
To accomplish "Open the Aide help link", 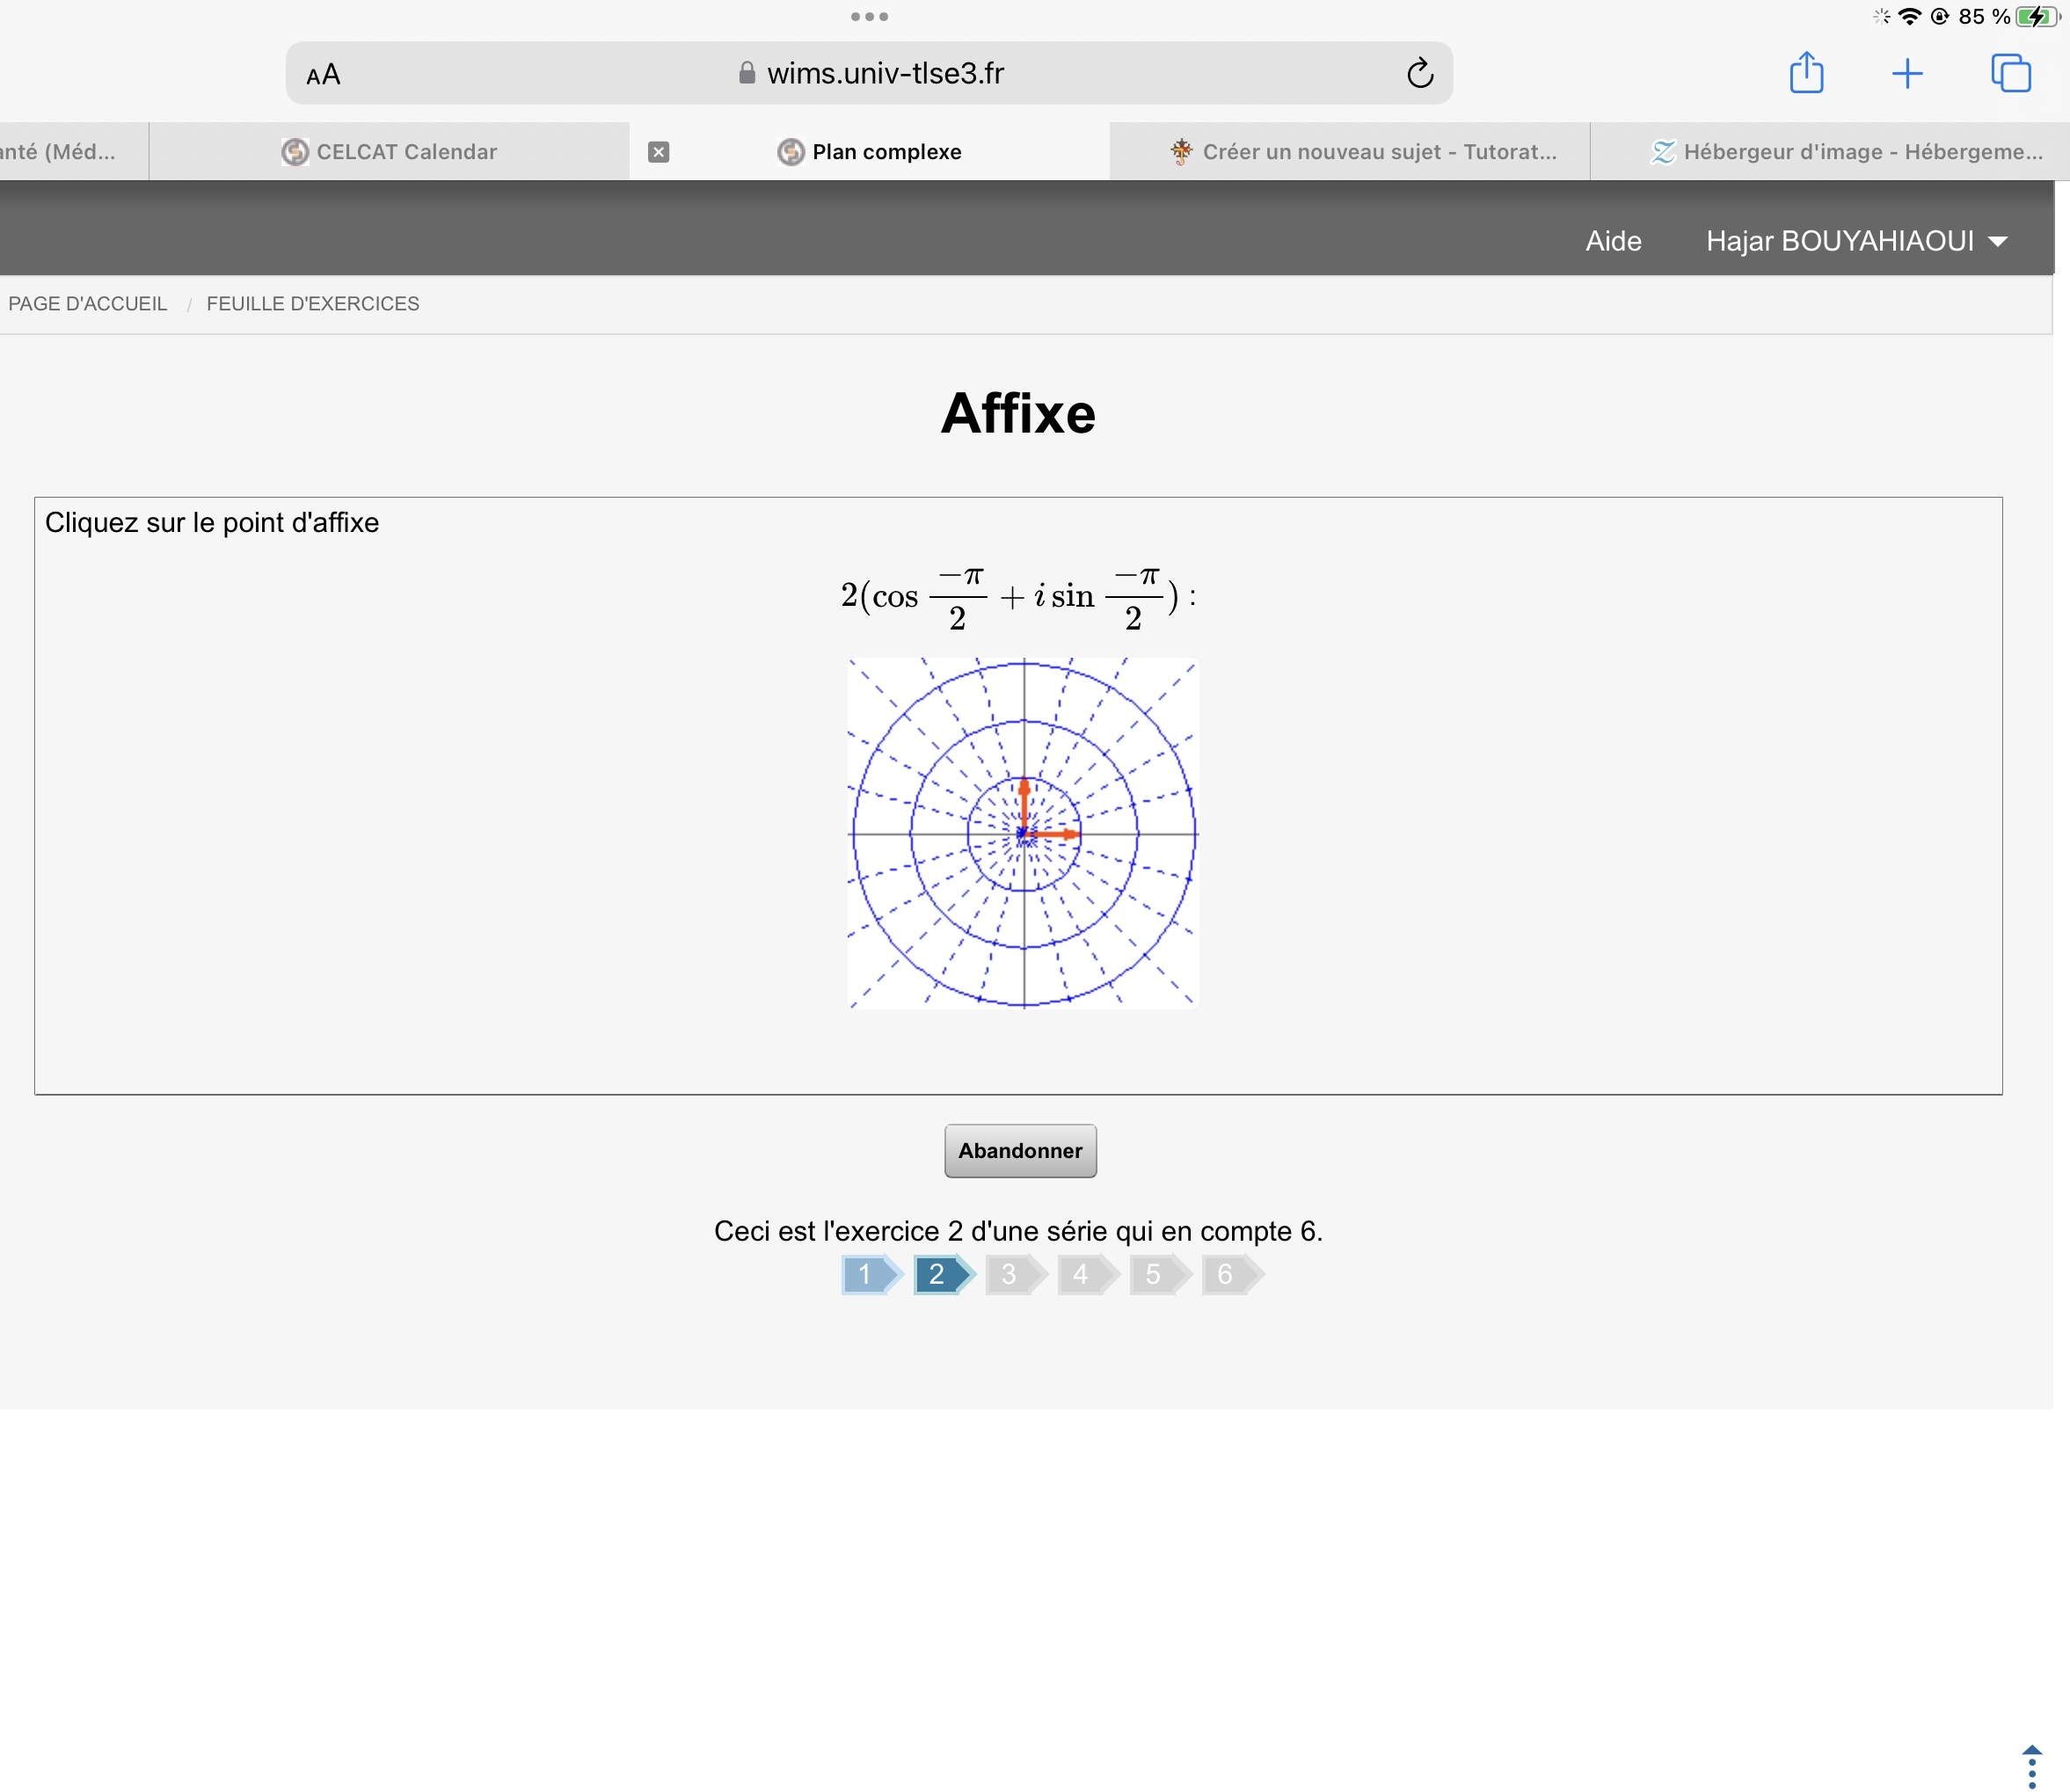I will click(1613, 241).
